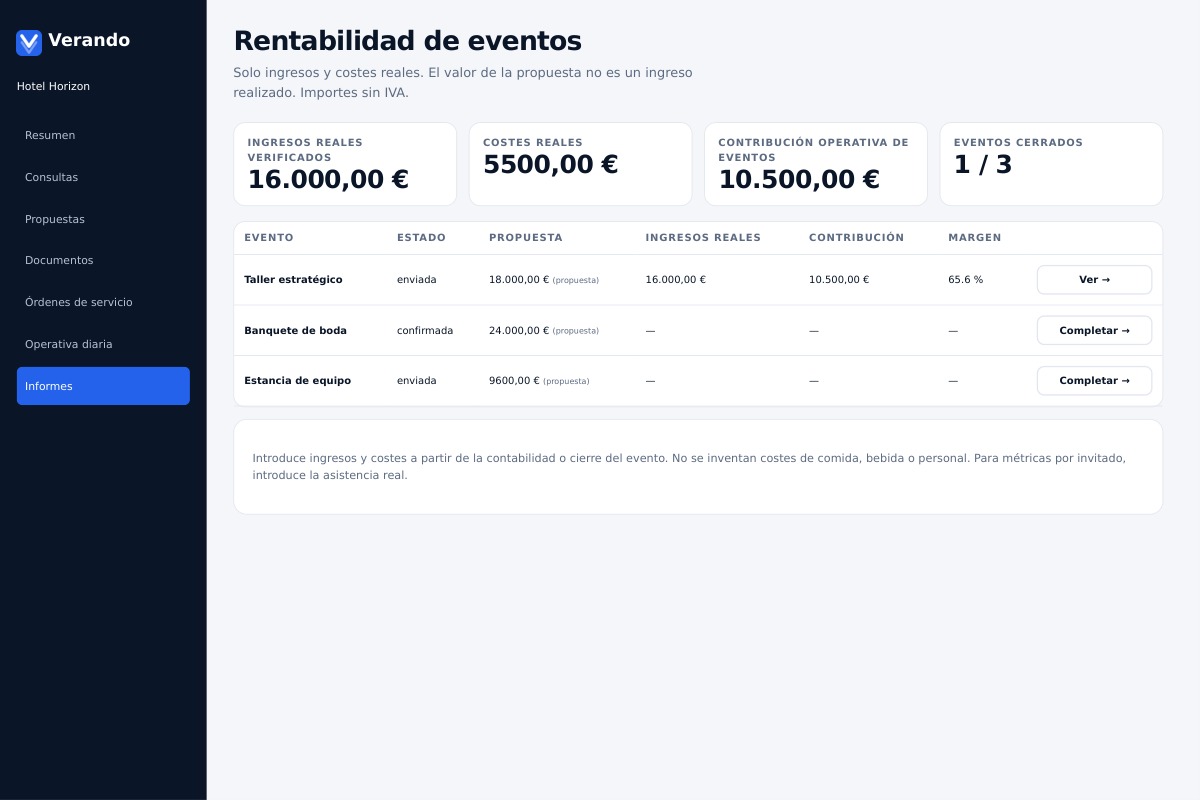Click the 5500,00 € costes reales value
The width and height of the screenshot is (1200, 800).
pyautogui.click(x=550, y=165)
